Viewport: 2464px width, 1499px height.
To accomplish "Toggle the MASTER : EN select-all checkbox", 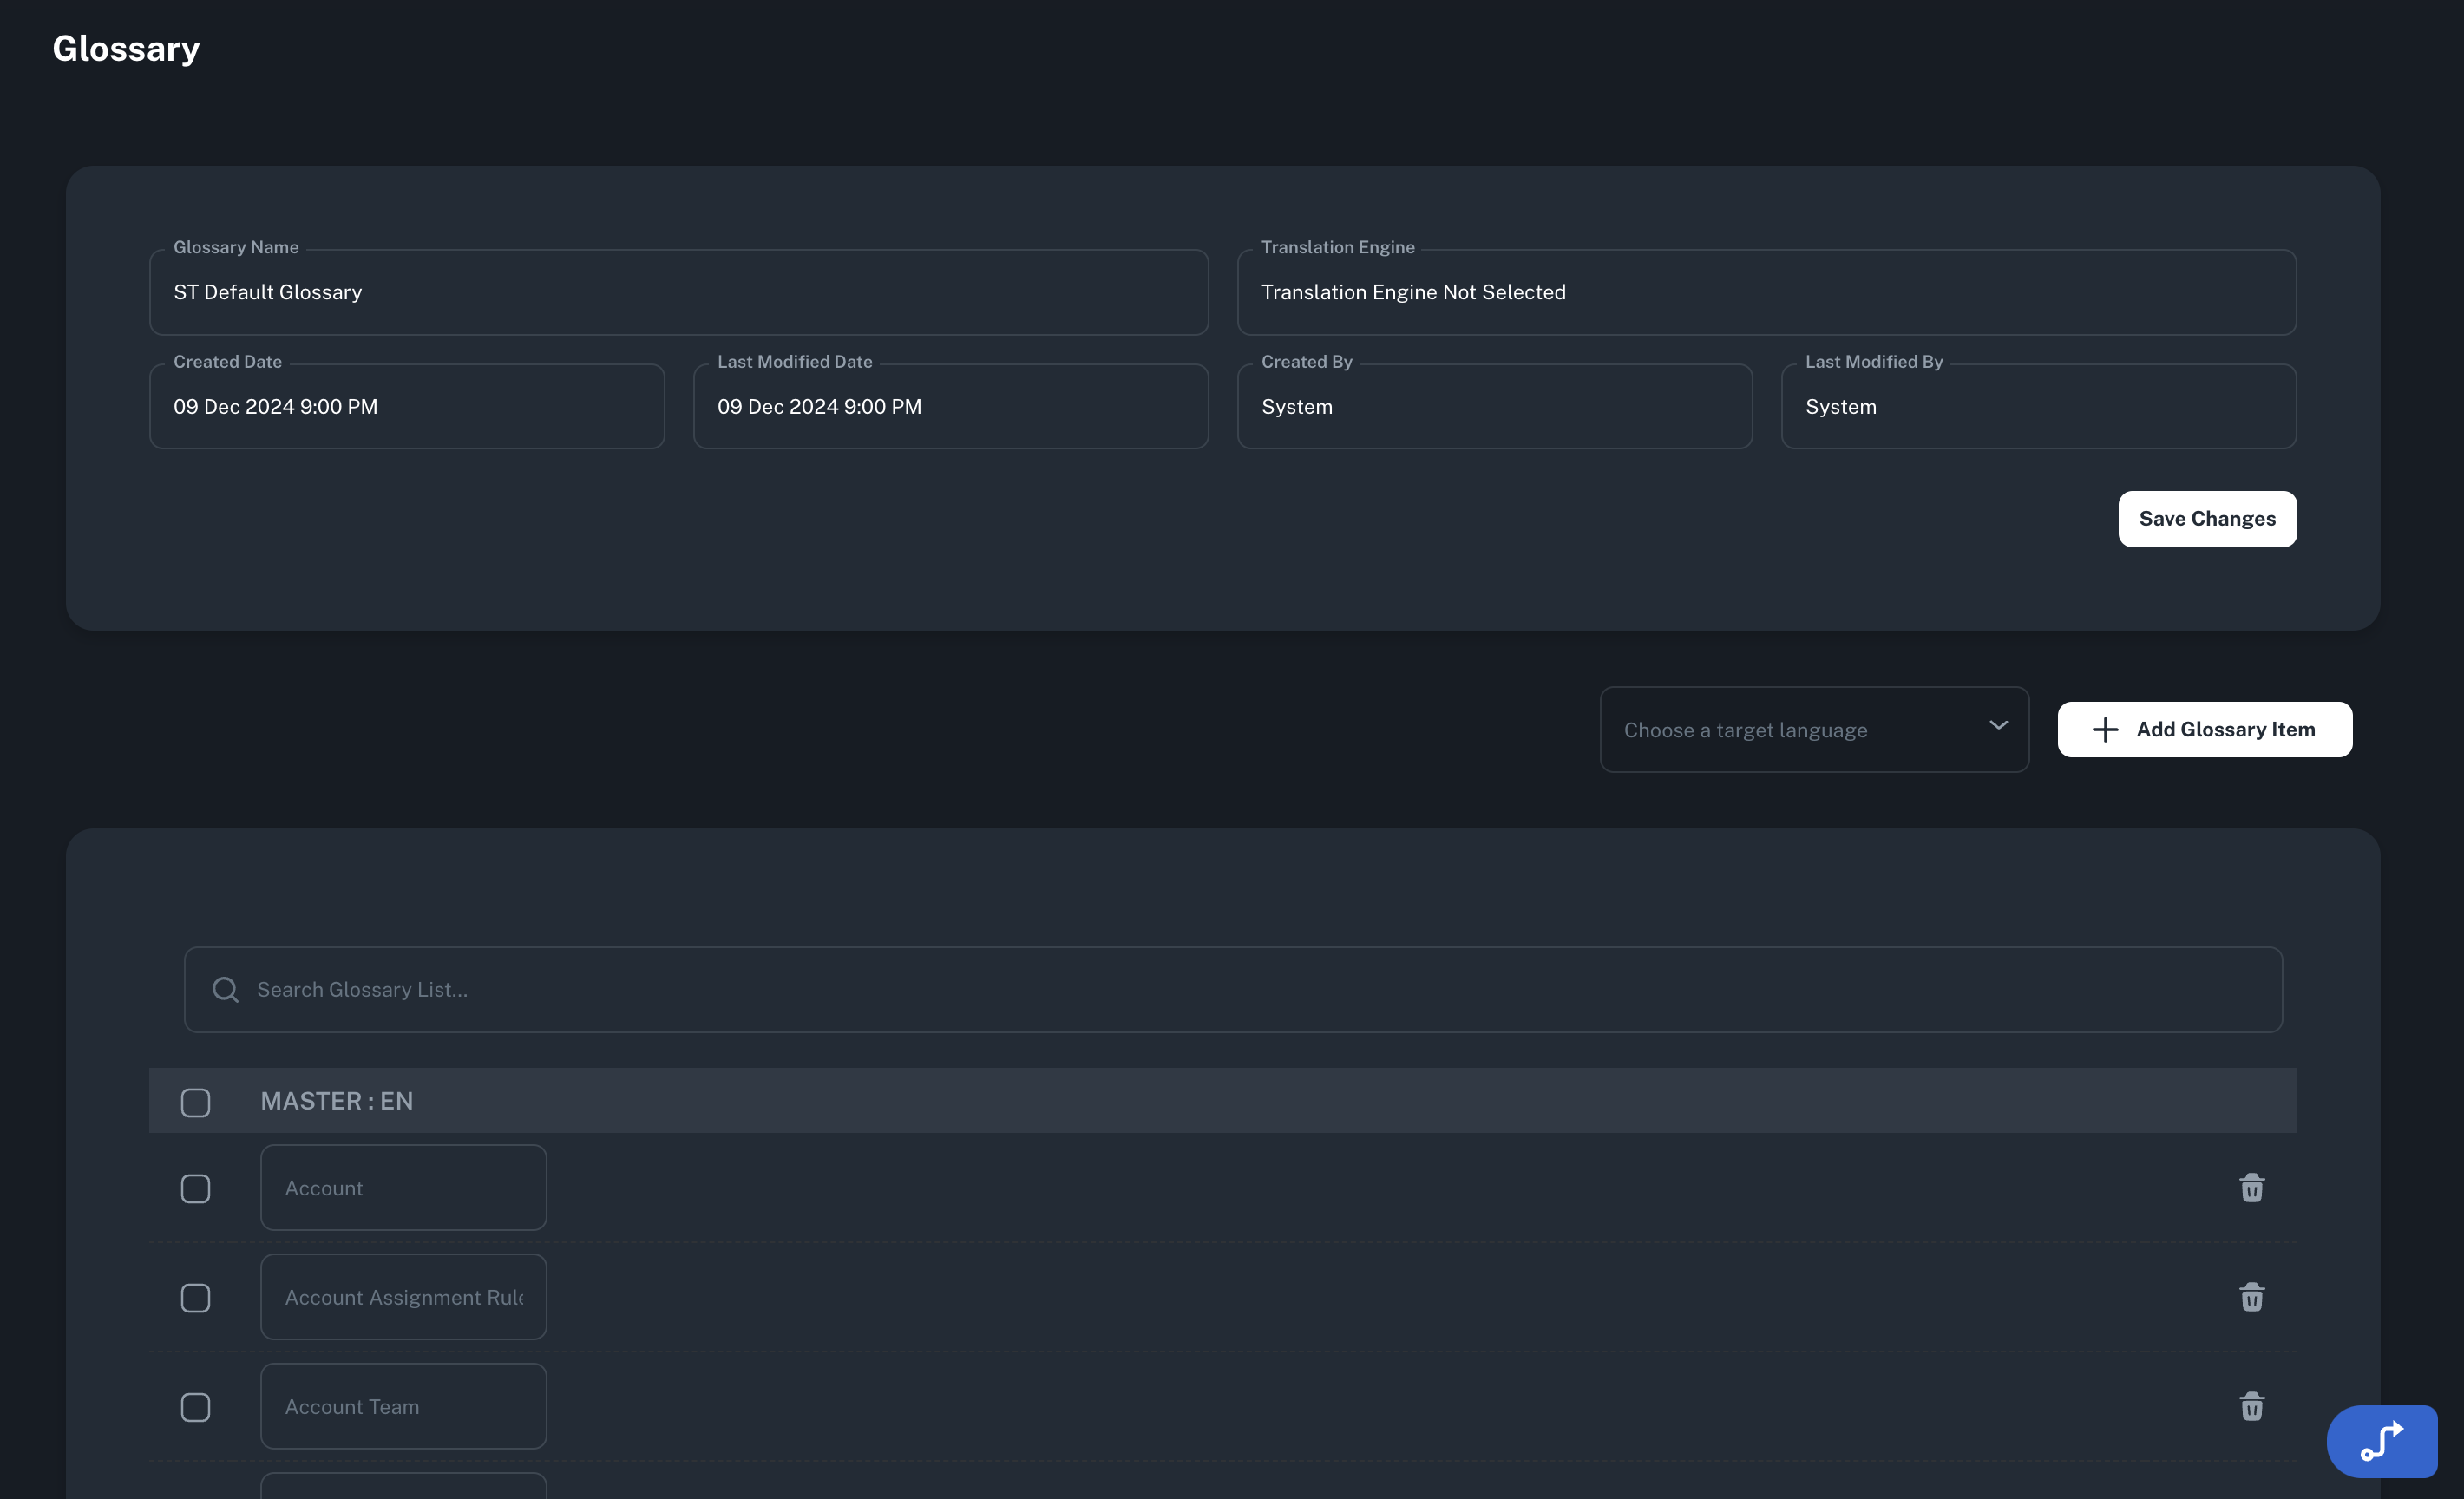I will [x=195, y=1102].
